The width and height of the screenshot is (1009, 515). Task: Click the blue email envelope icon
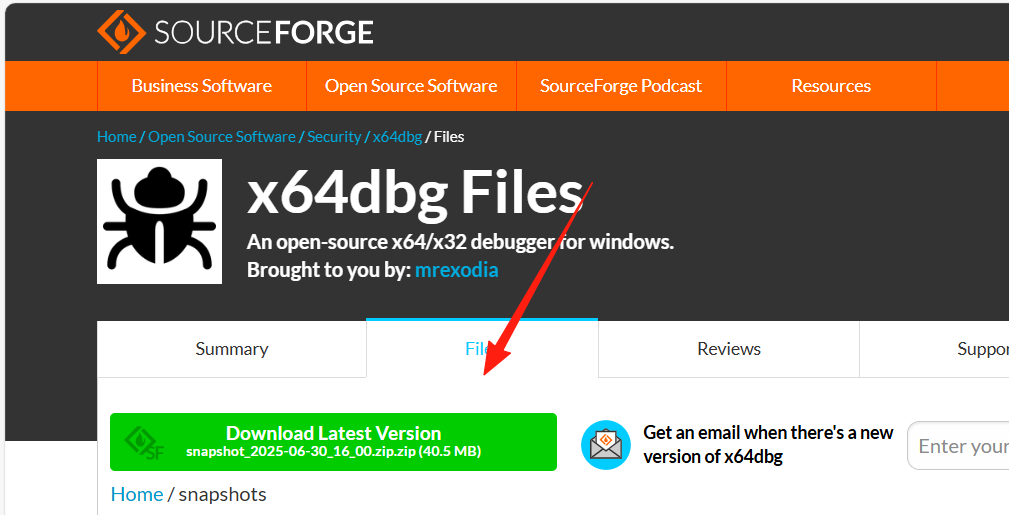coord(606,445)
